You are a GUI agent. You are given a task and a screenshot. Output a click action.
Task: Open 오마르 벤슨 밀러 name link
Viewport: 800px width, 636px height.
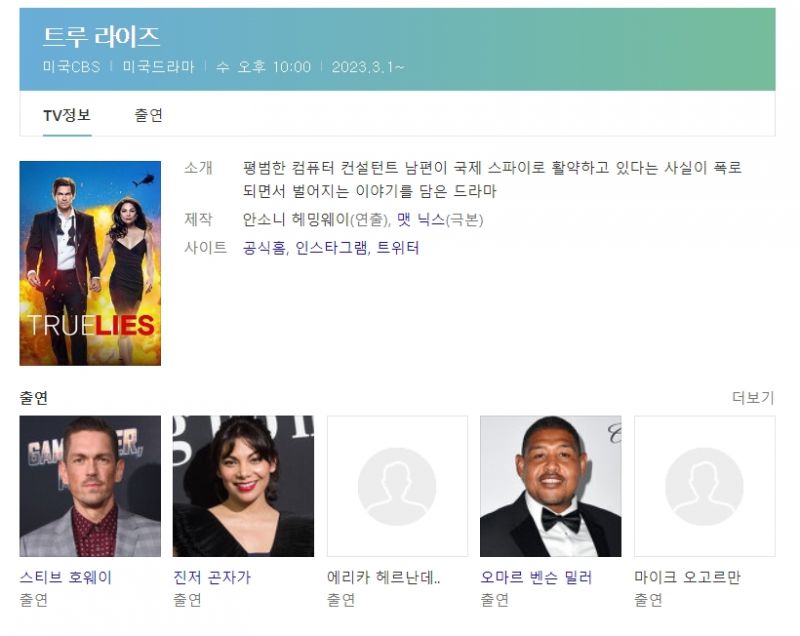tap(536, 577)
